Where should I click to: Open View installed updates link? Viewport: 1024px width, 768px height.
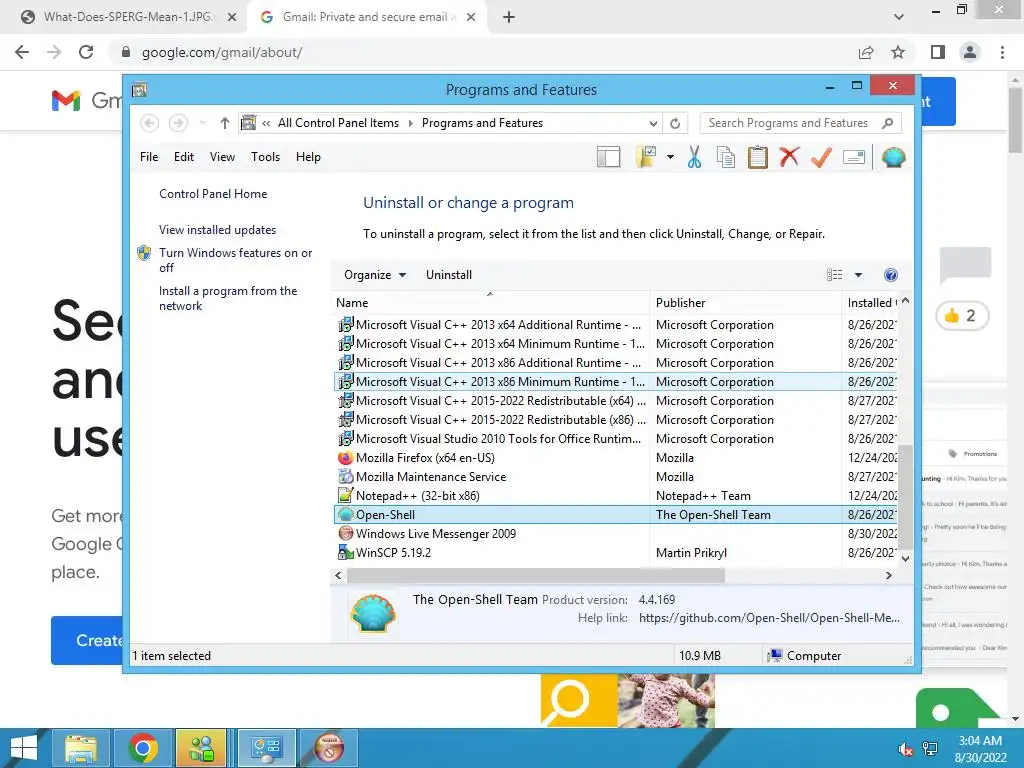tap(217, 230)
